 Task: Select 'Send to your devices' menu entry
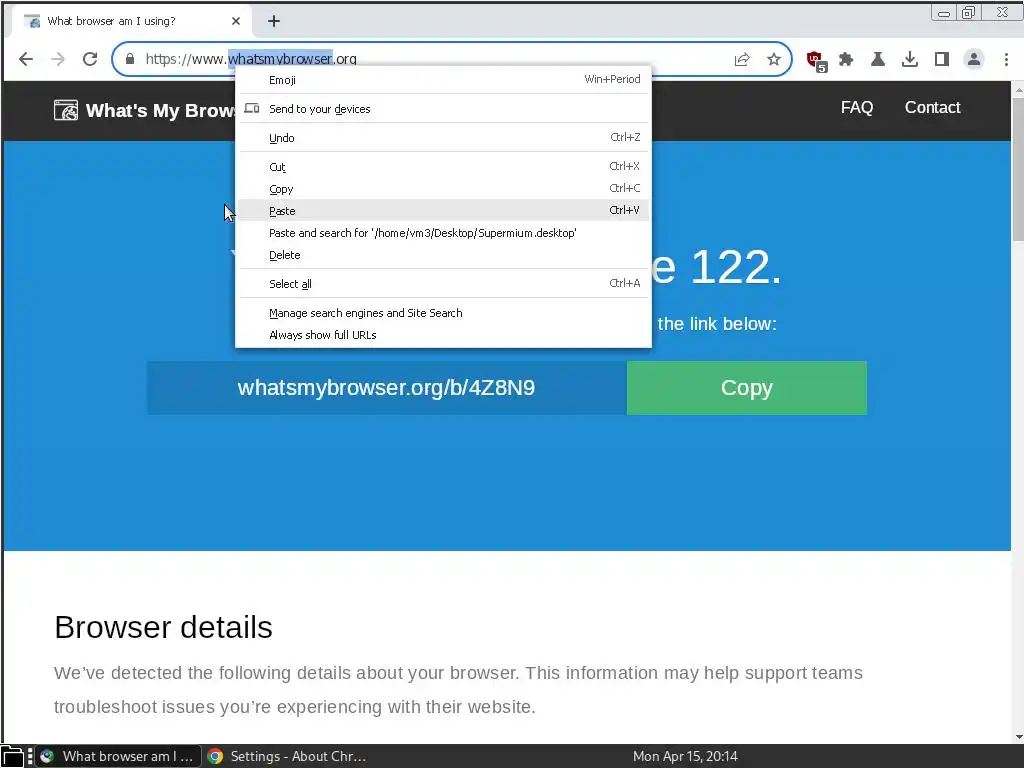click(443, 109)
